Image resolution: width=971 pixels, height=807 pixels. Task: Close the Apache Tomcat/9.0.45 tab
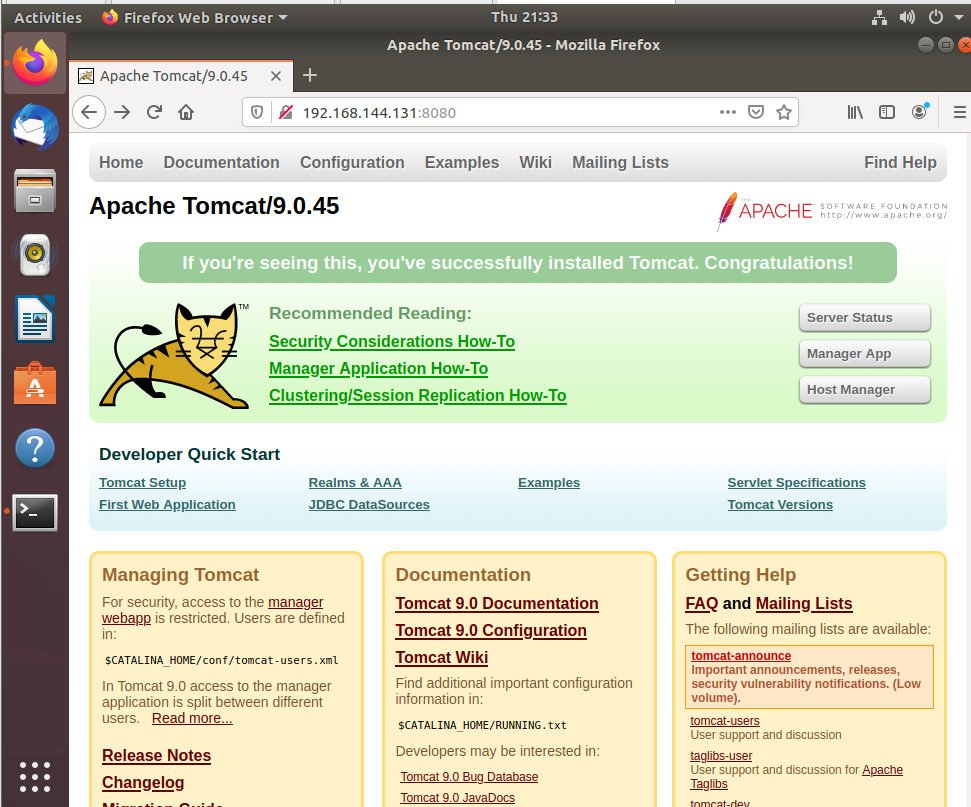pyautogui.click(x=276, y=76)
